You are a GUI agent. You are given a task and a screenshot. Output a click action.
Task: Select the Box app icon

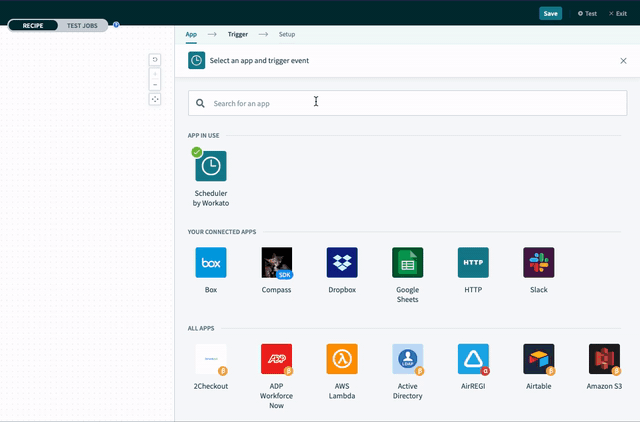[x=211, y=263]
